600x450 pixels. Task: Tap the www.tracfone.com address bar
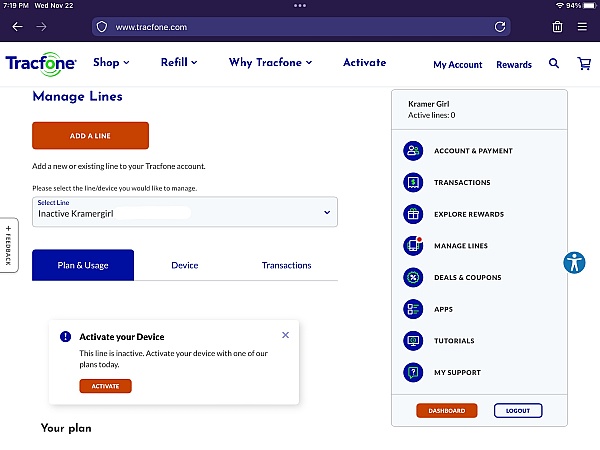(x=300, y=27)
